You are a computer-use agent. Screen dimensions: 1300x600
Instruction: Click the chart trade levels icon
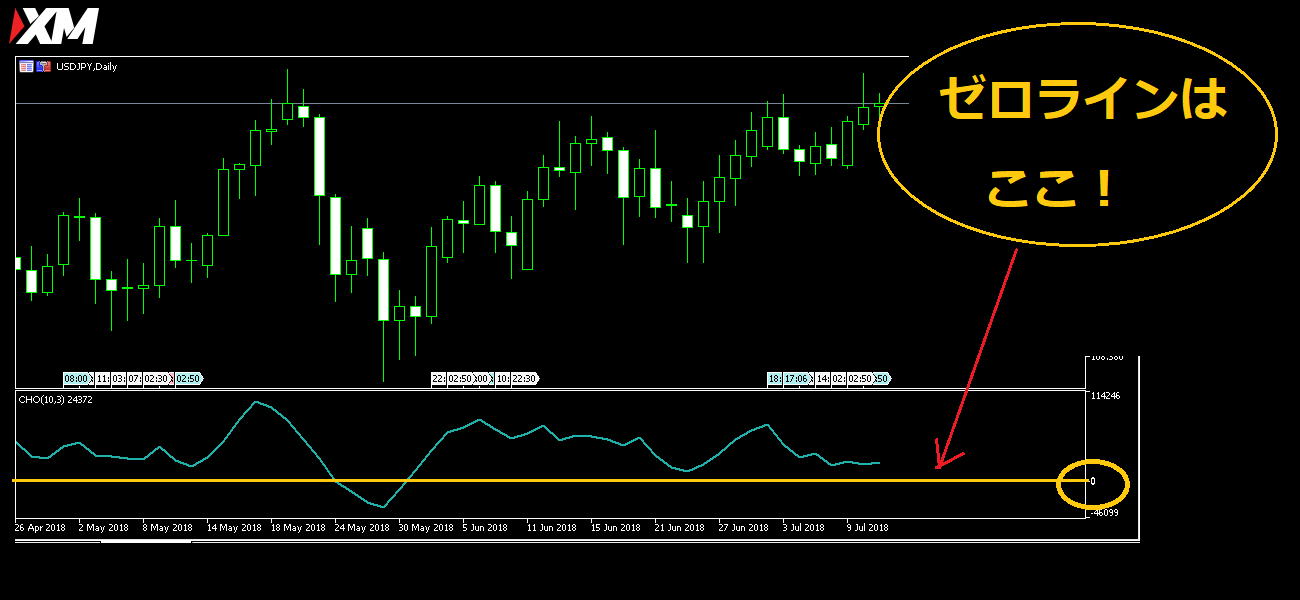point(43,67)
